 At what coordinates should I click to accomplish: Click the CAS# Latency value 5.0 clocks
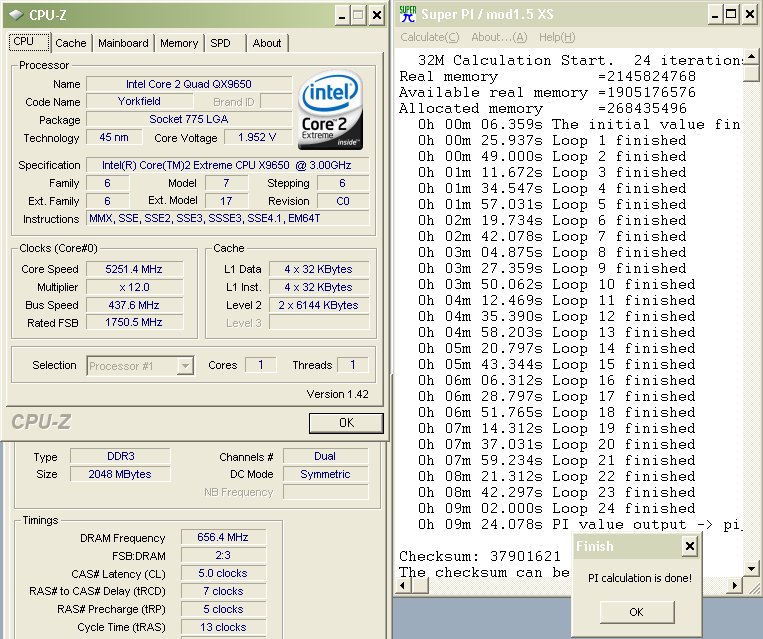tap(223, 573)
